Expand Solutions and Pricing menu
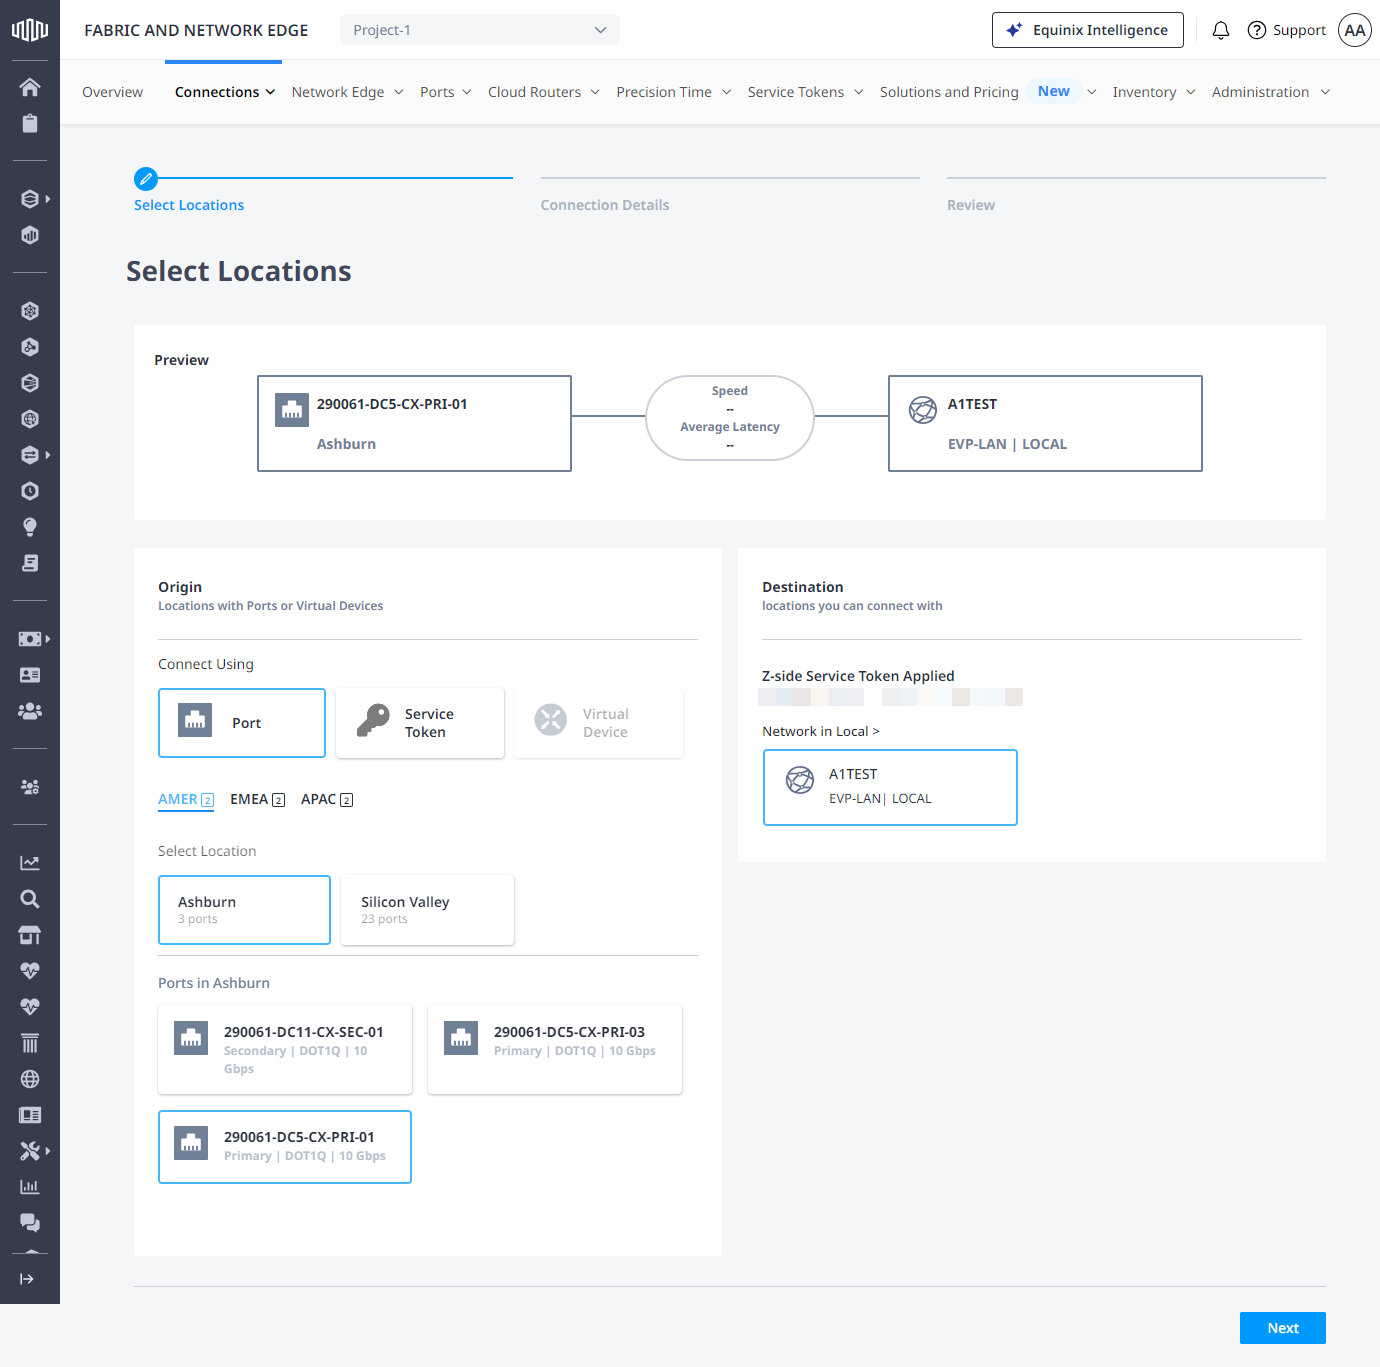The height and width of the screenshot is (1367, 1380). (x=988, y=92)
